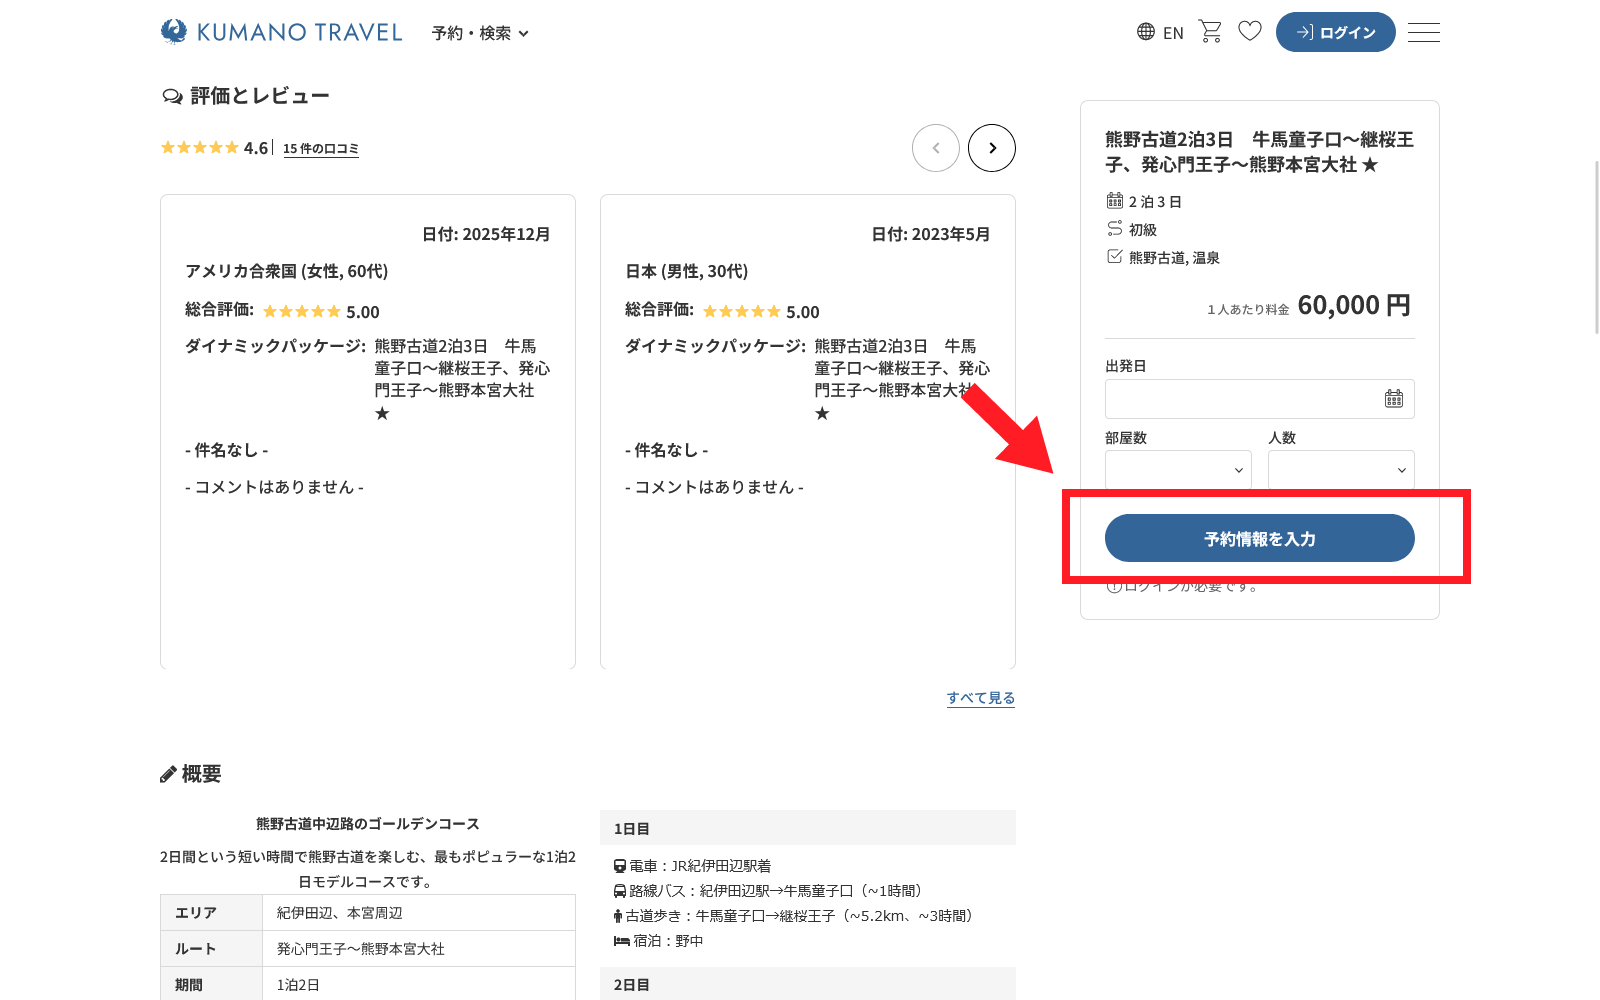The height and width of the screenshot is (1000, 1600).
Task: Open the 人数 dropdown
Action: pos(1340,470)
